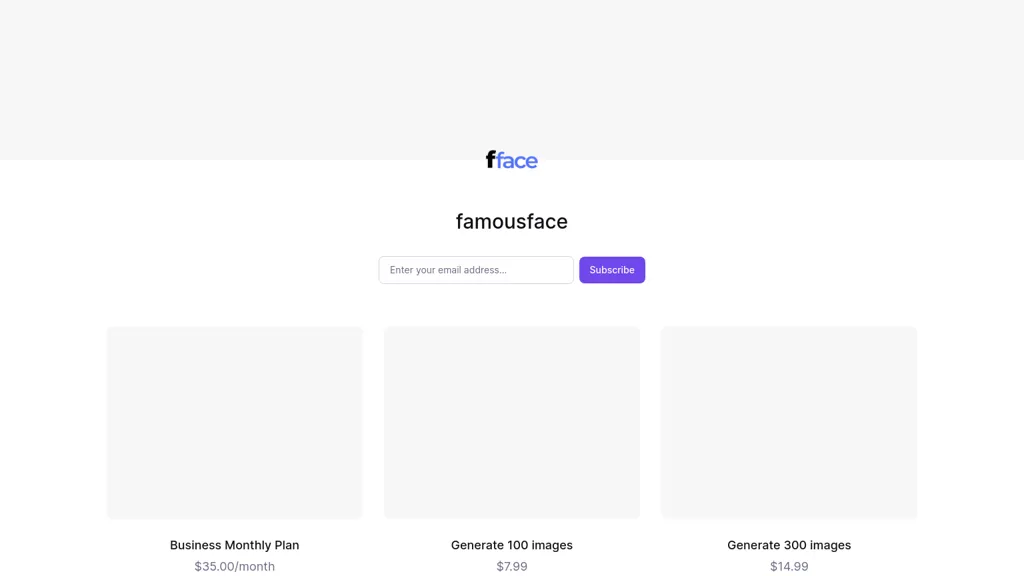Viewport: 1024px width, 576px height.
Task: Open the Generate 100 images product image
Action: [x=512, y=422]
